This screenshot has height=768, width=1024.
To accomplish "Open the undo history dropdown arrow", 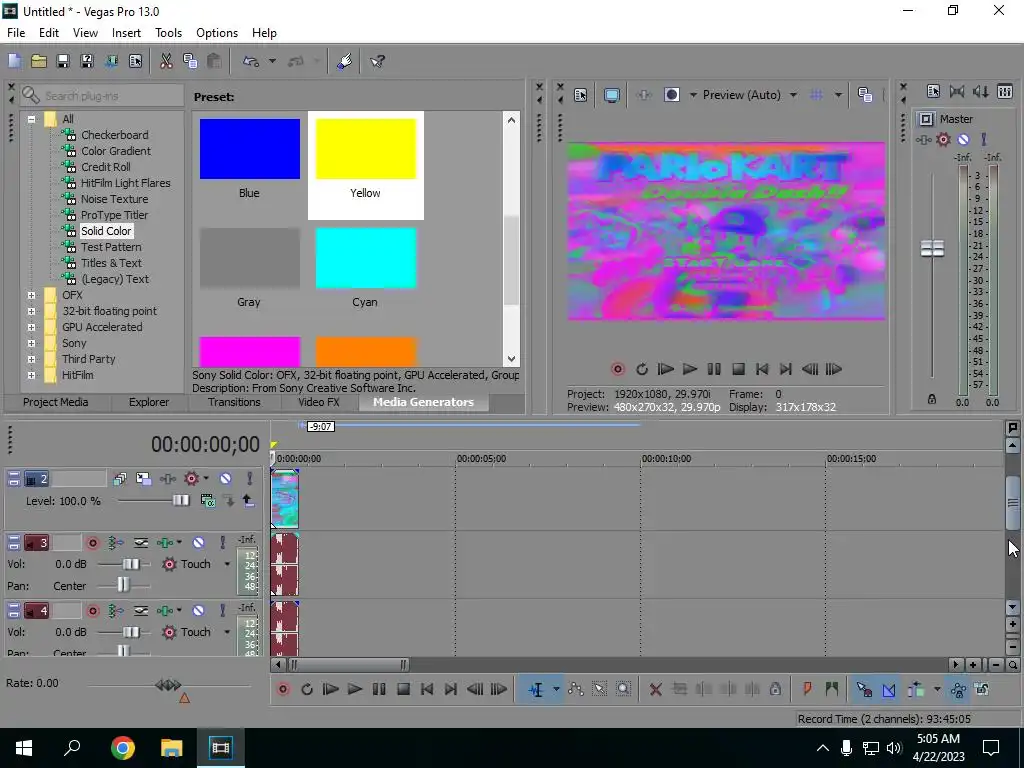I will pos(272,61).
